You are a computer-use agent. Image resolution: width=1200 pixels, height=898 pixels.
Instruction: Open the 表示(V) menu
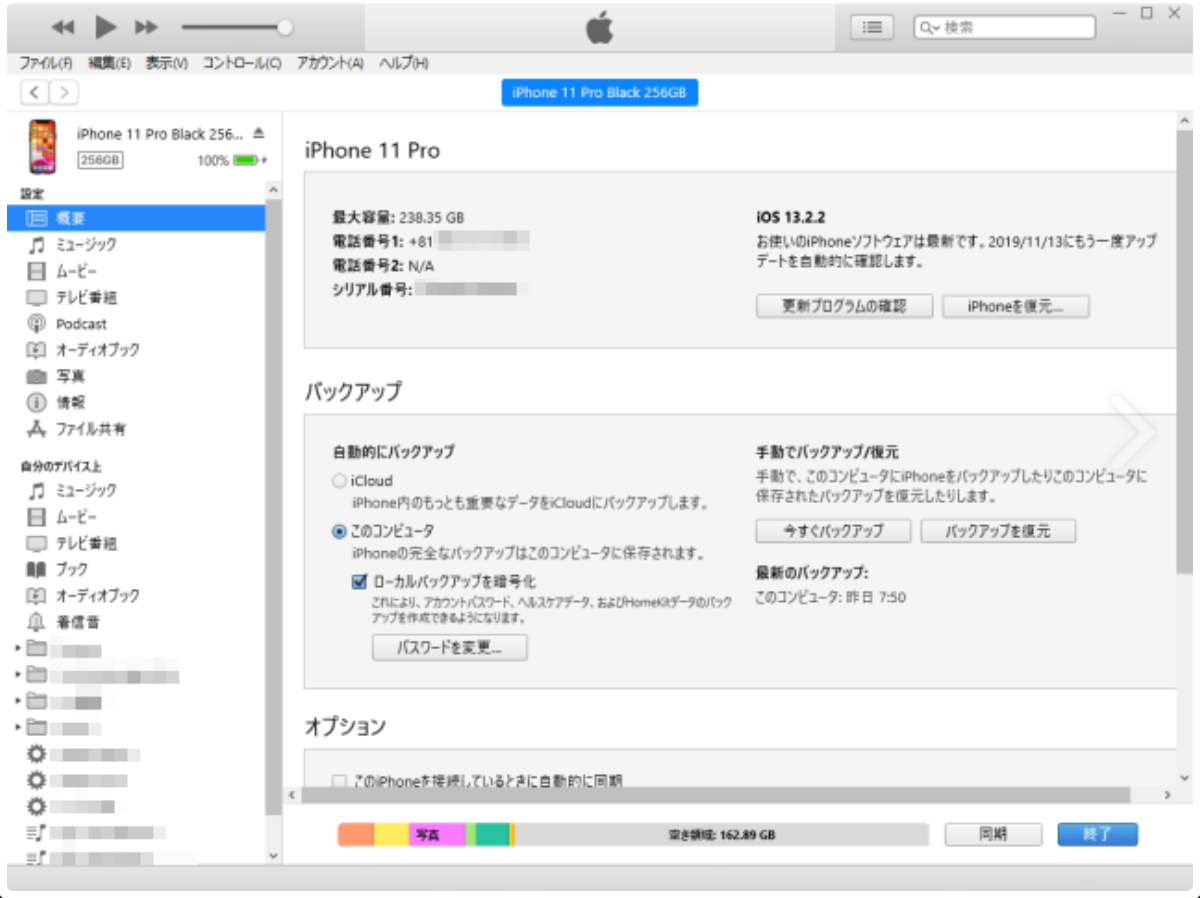click(x=166, y=63)
